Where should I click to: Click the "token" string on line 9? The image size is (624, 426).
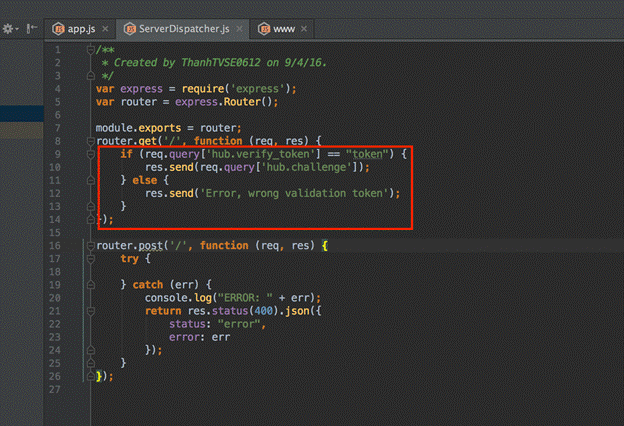coord(367,154)
